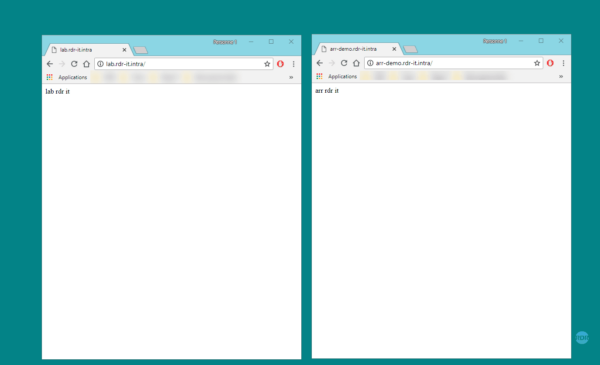Viewport: 600px width, 365px height.
Task: Show site info icon for lab.rdr-it.intra
Action: point(100,64)
